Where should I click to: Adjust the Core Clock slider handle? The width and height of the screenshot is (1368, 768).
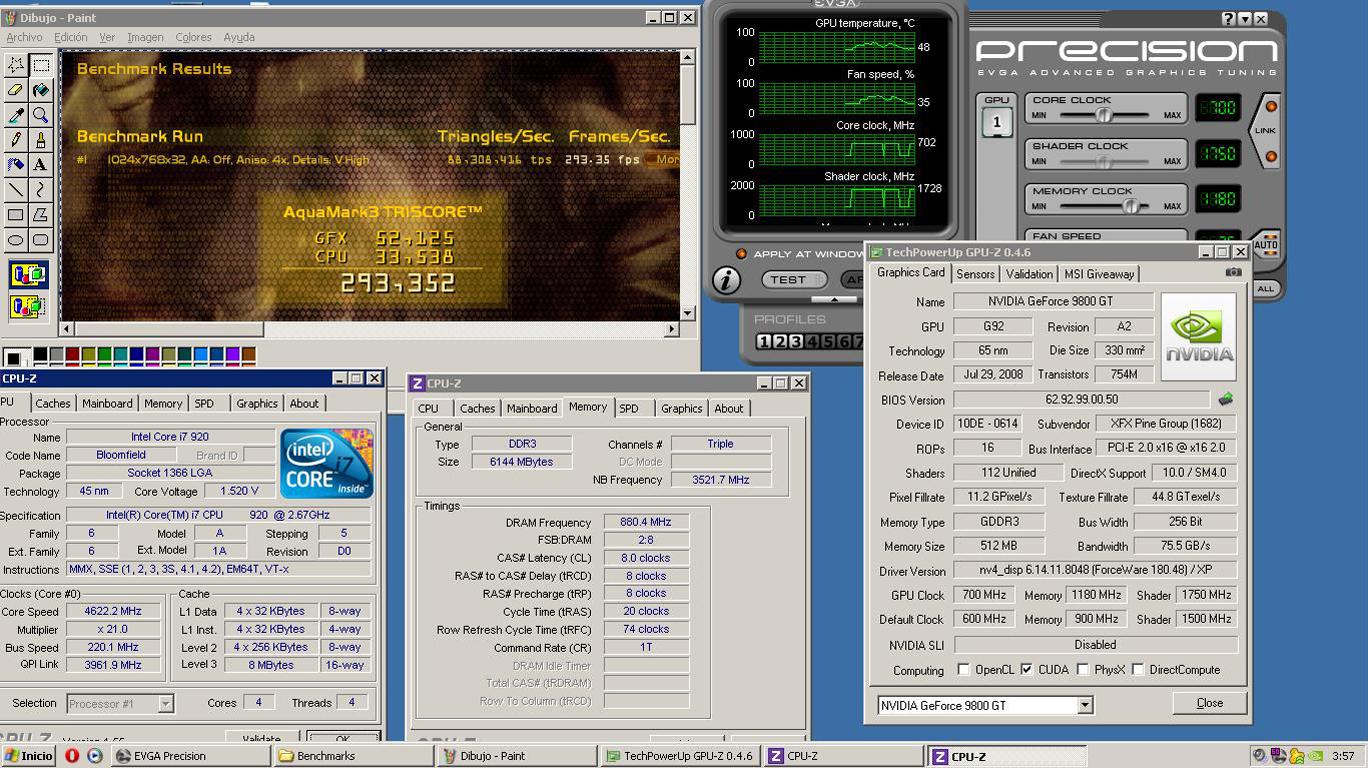[x=1103, y=116]
